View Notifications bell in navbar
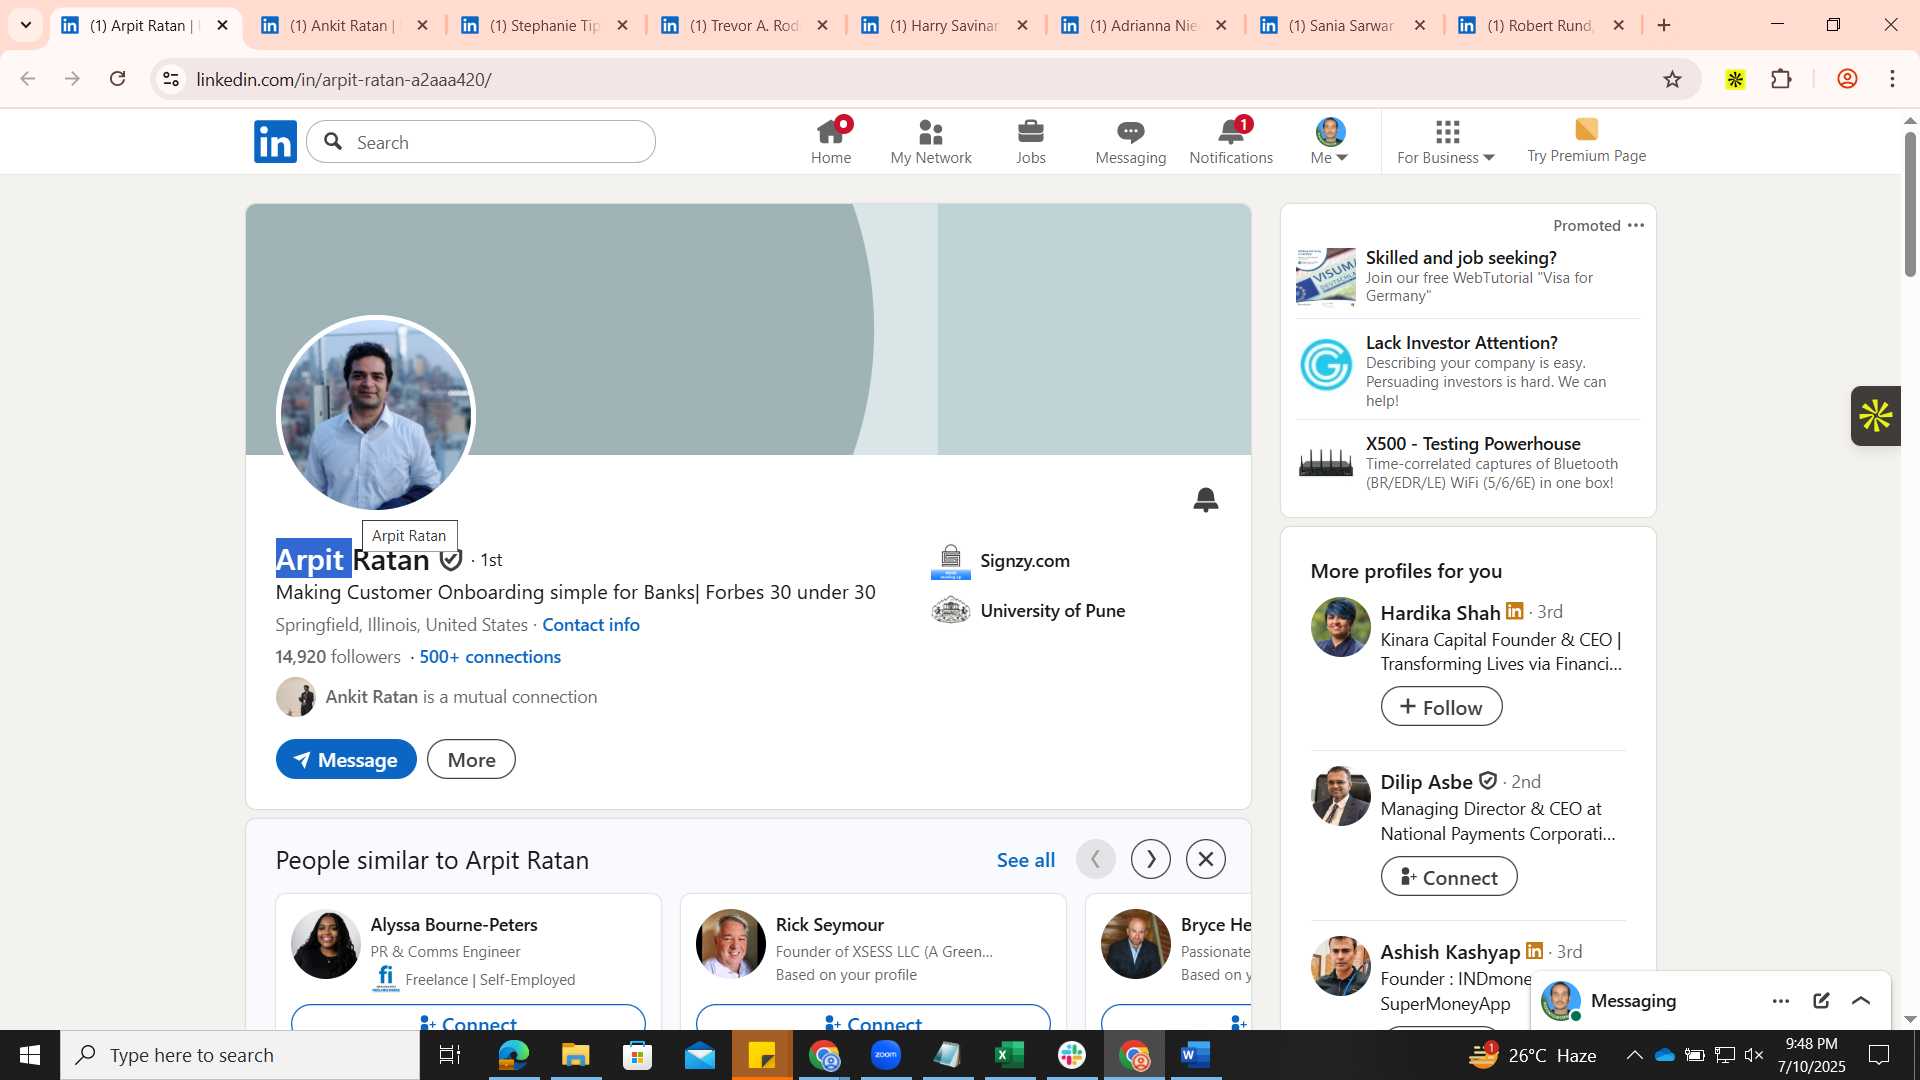The height and width of the screenshot is (1080, 1920). 1231,142
